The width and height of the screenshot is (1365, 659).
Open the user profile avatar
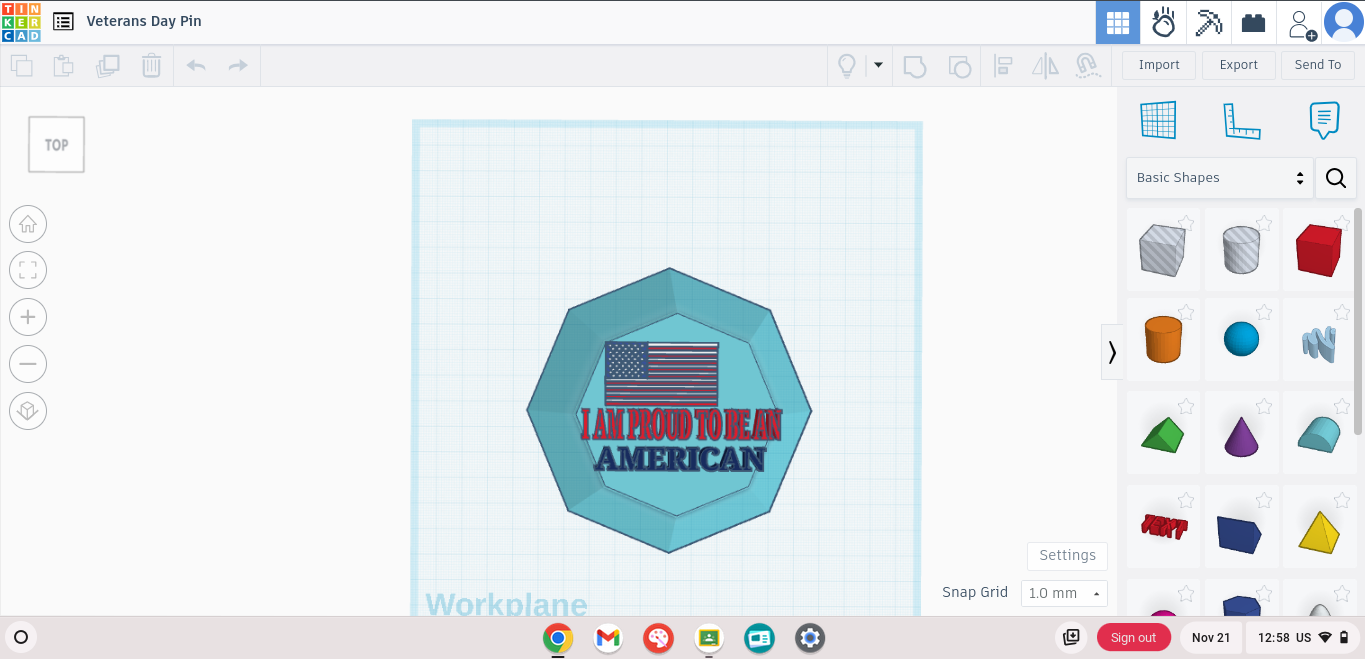[x=1344, y=22]
